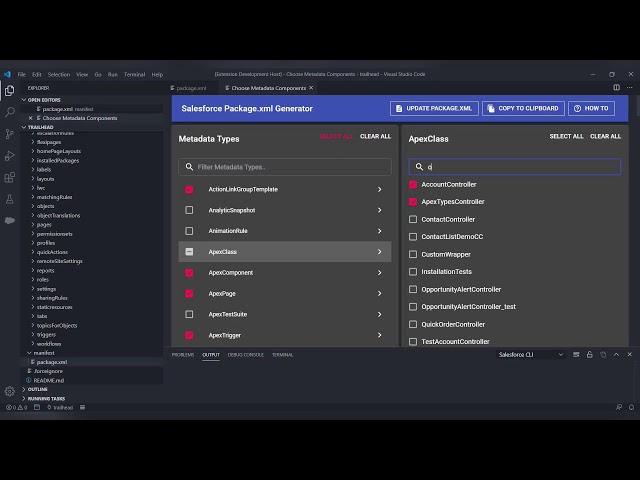Open the Run and Debug view
This screenshot has height=480, width=640.
click(x=9, y=156)
